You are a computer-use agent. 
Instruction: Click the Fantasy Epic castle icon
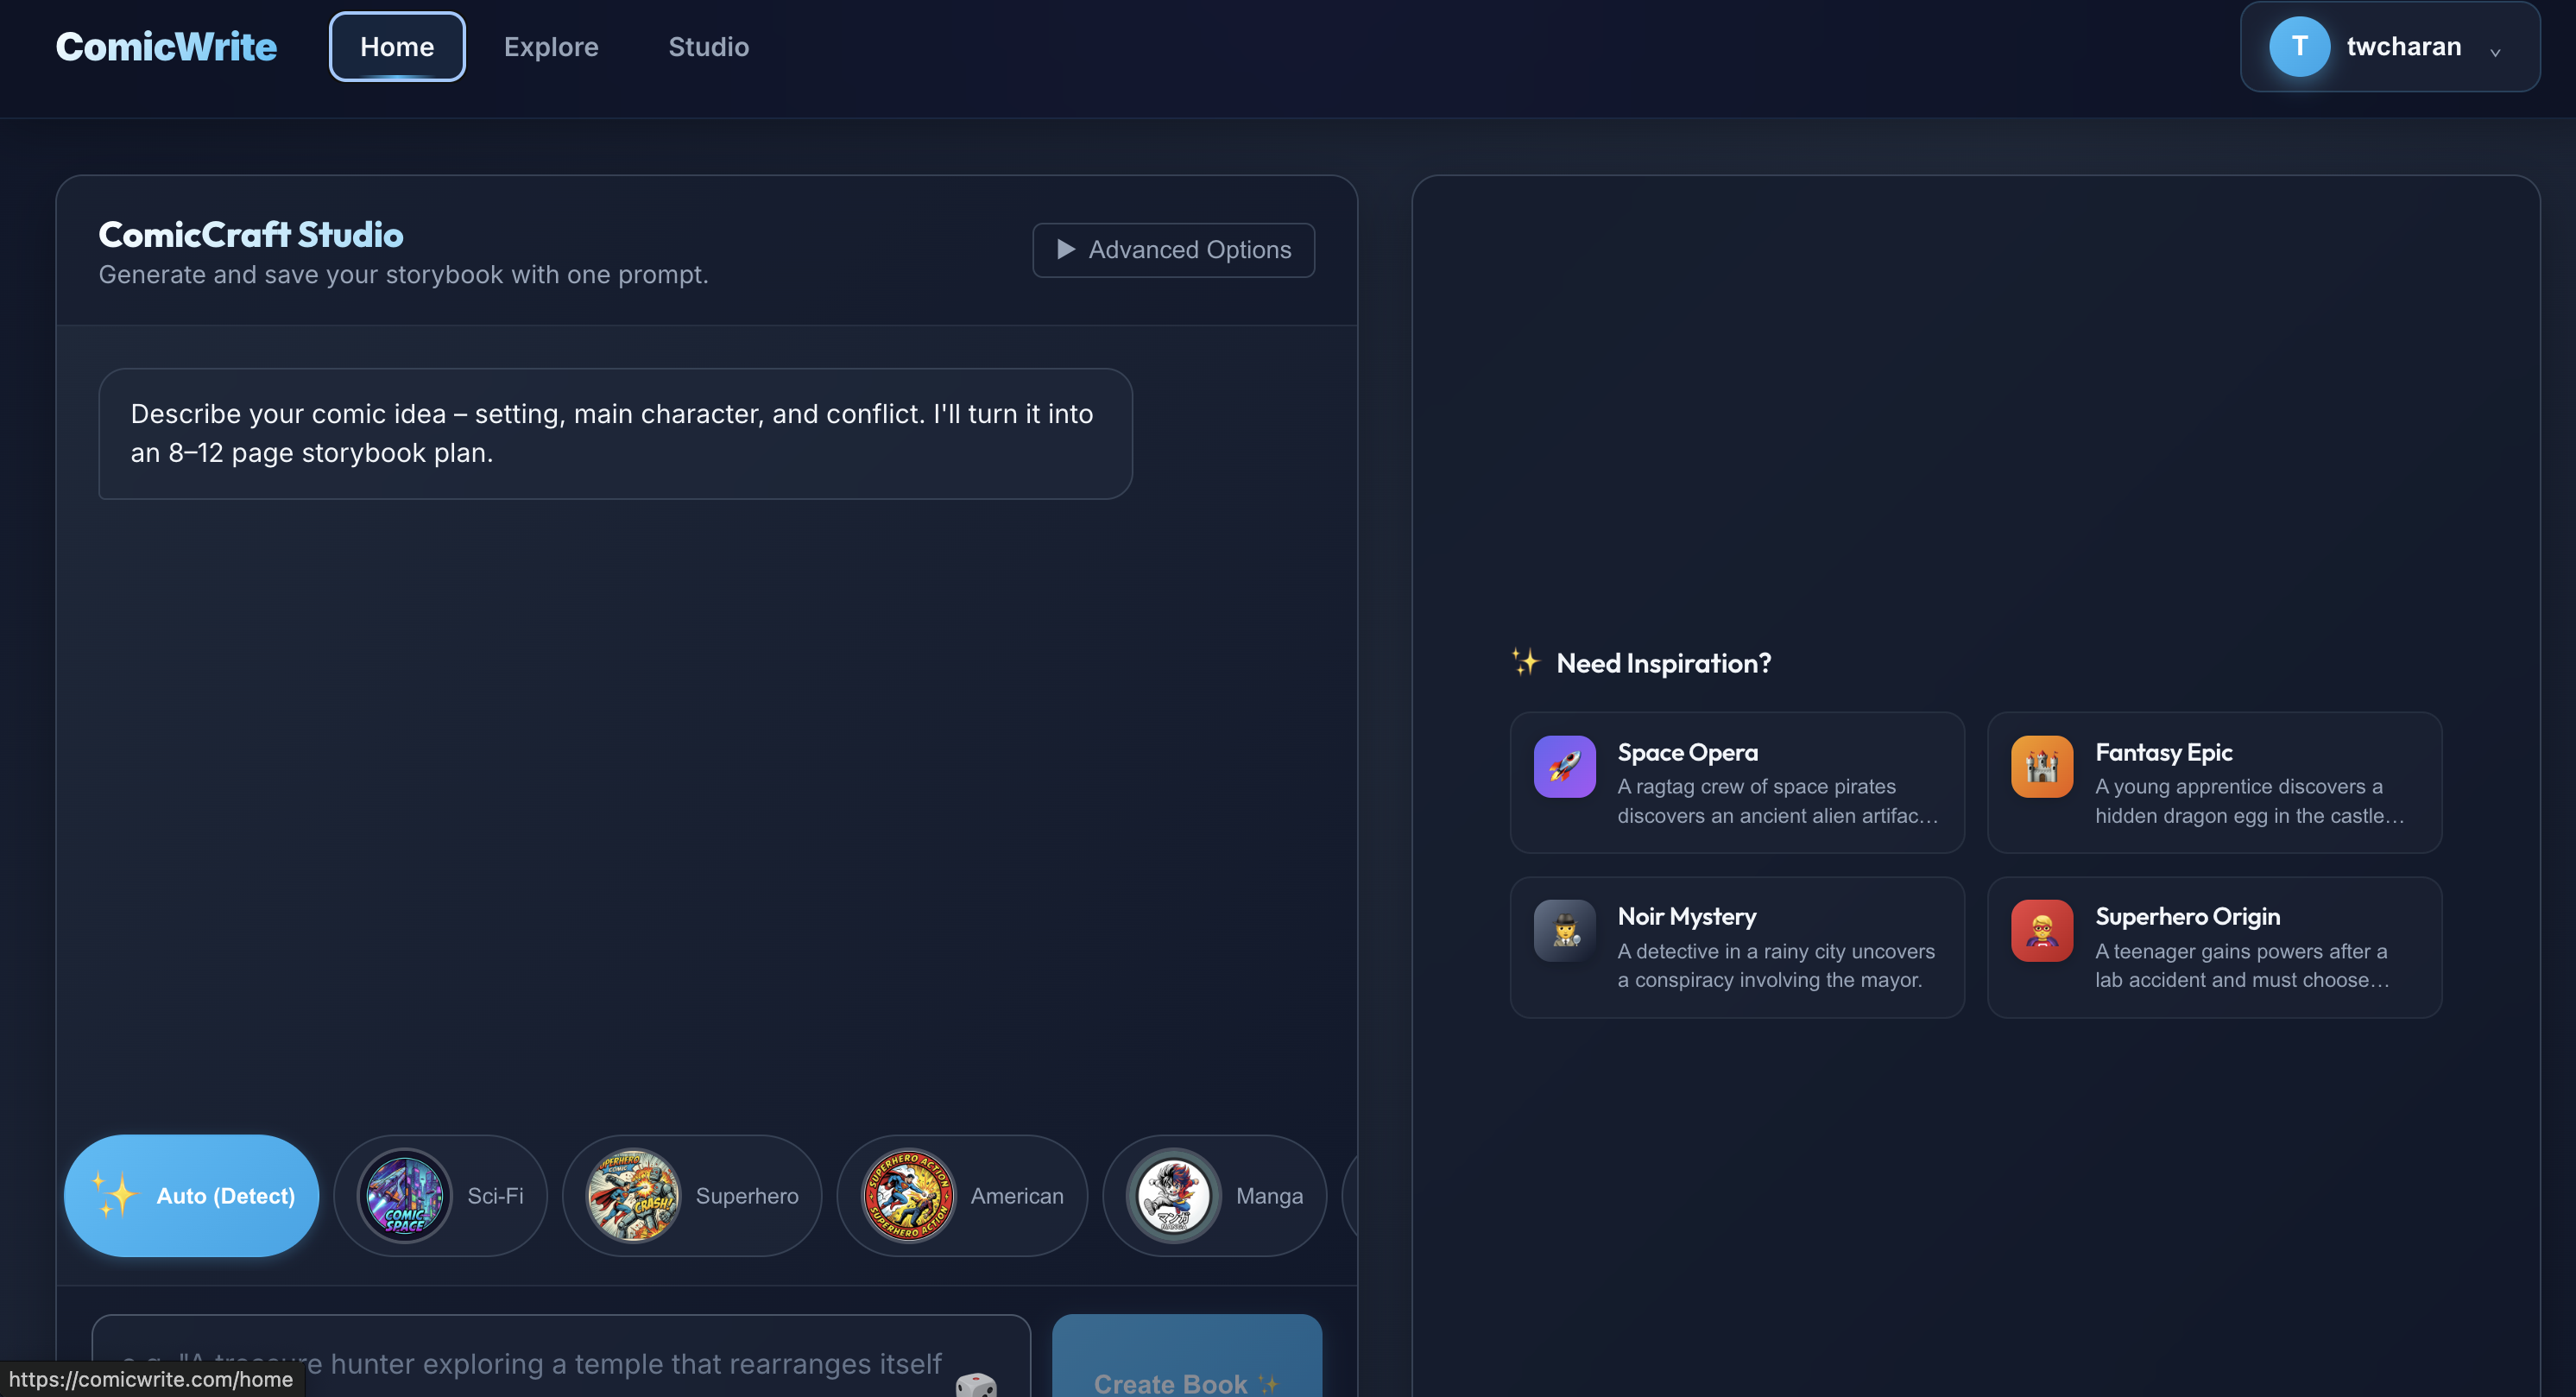coord(2041,766)
